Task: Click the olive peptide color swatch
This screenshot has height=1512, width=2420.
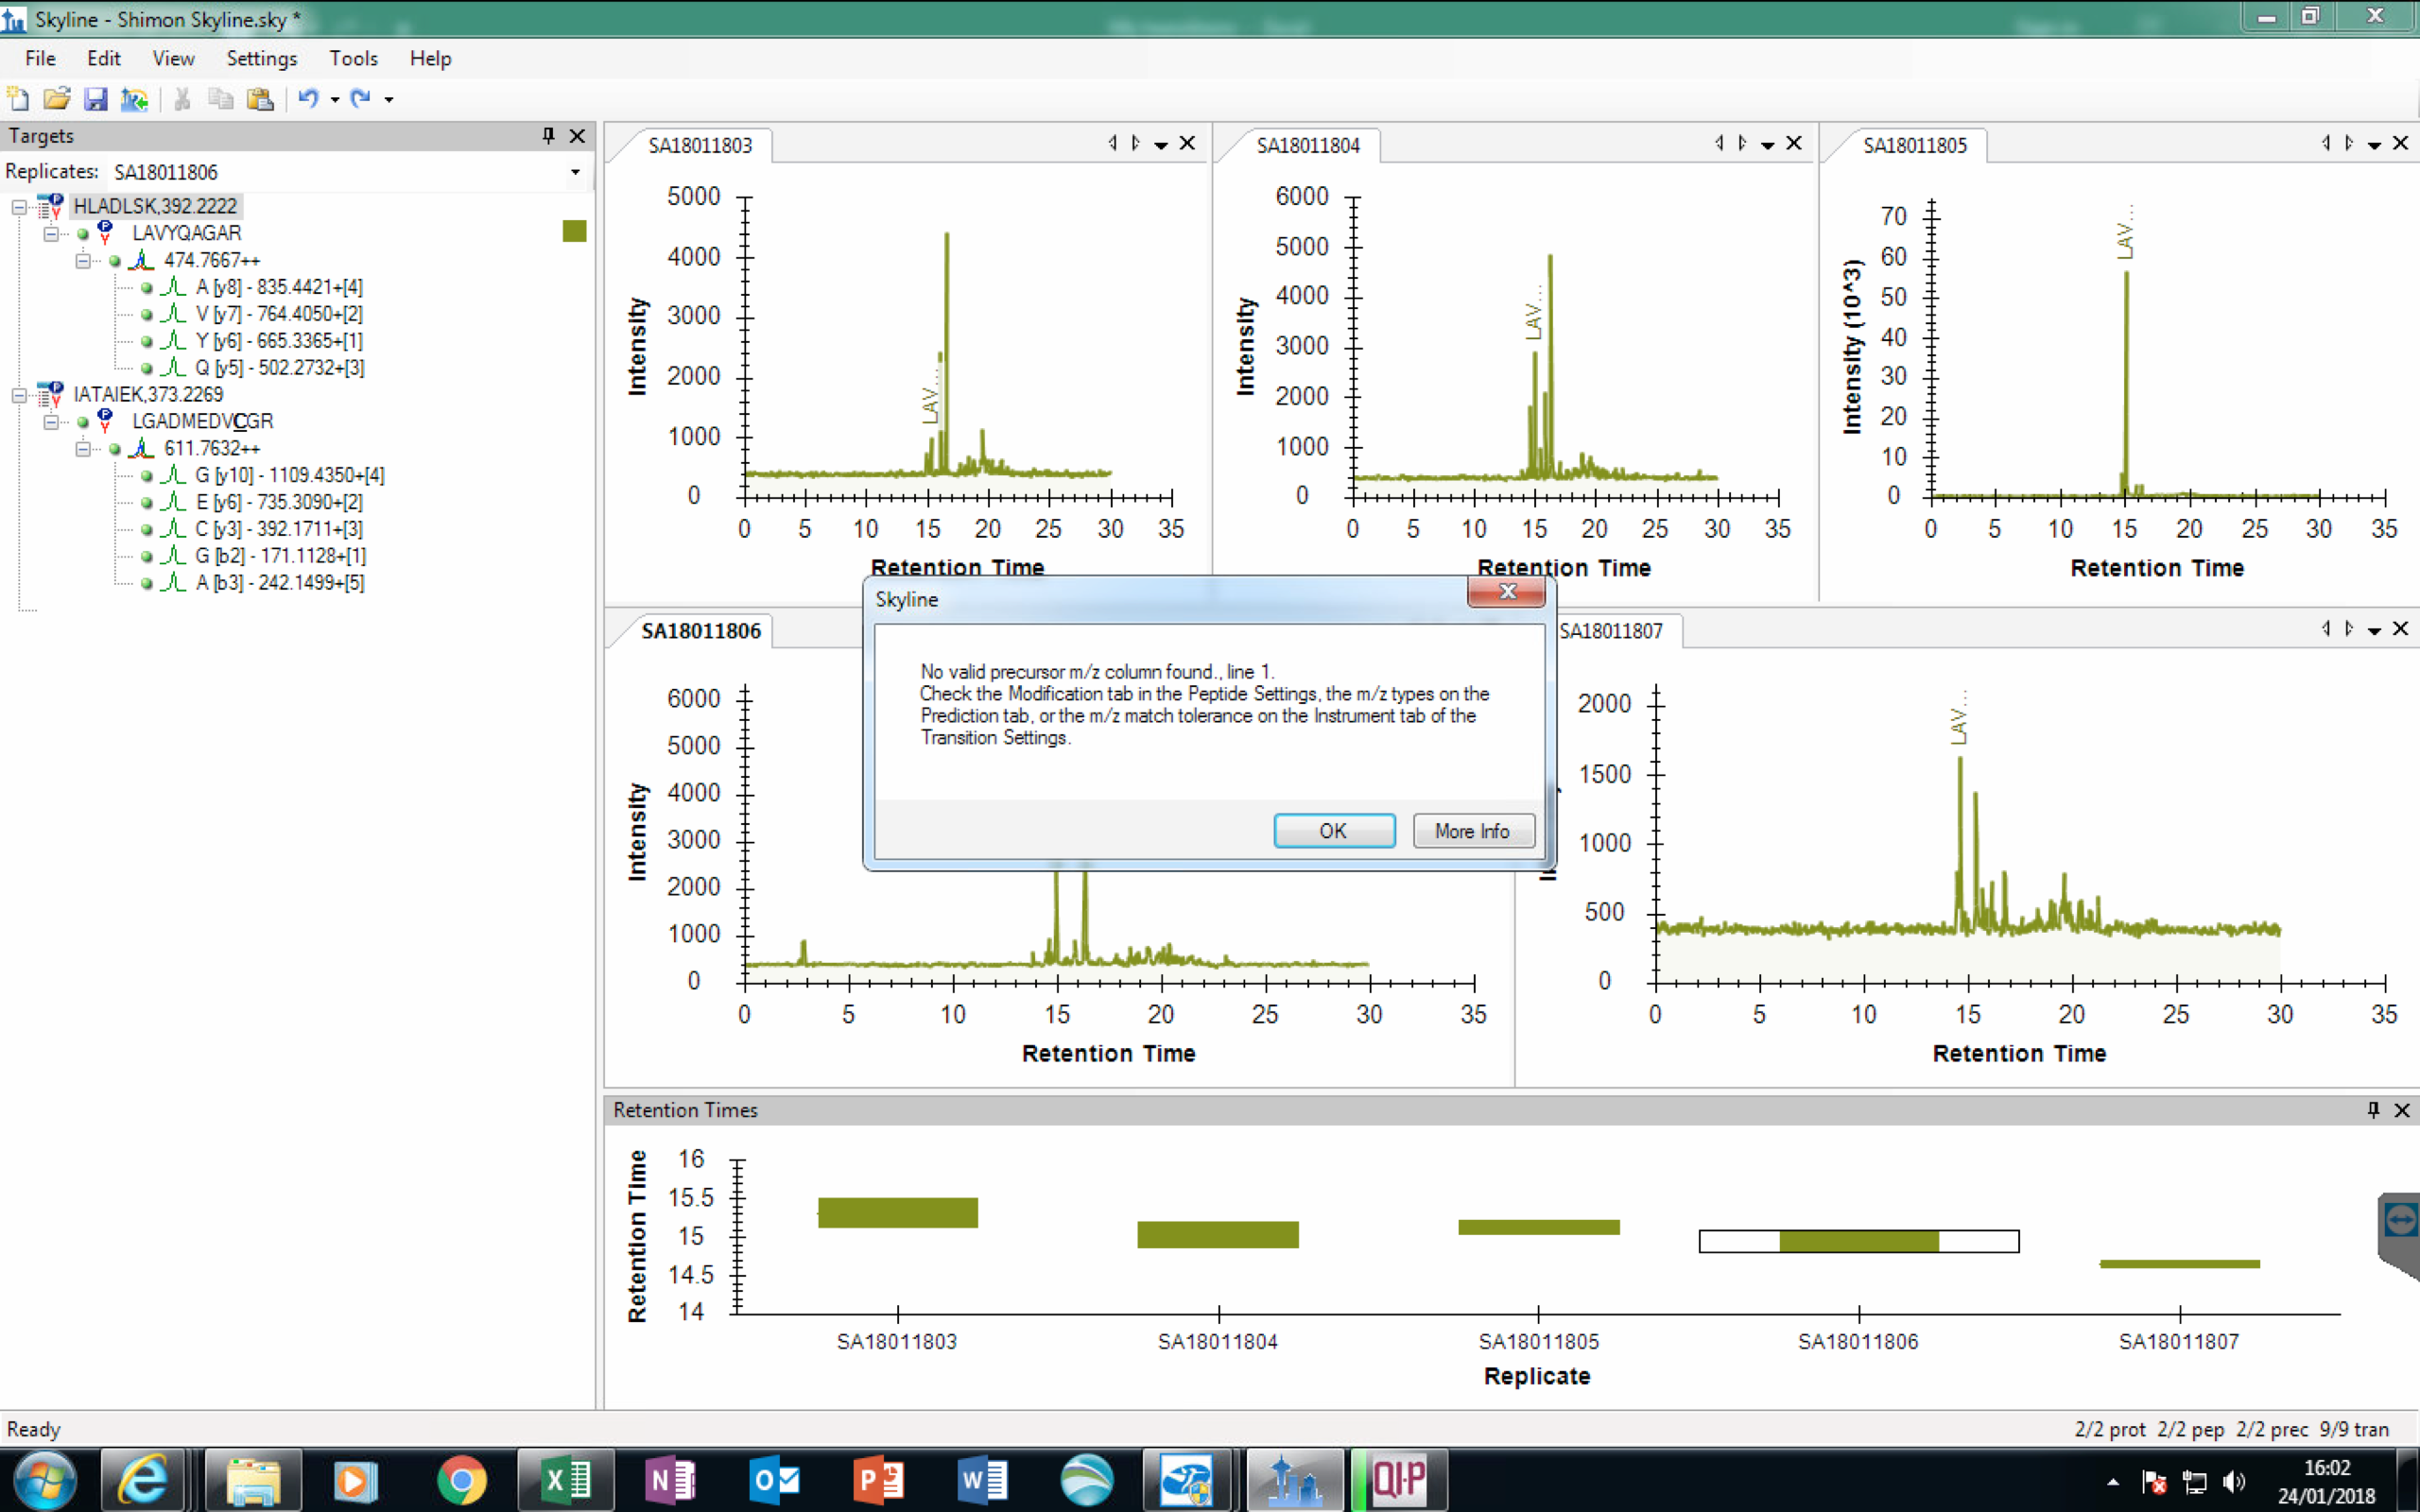Action: click(574, 232)
